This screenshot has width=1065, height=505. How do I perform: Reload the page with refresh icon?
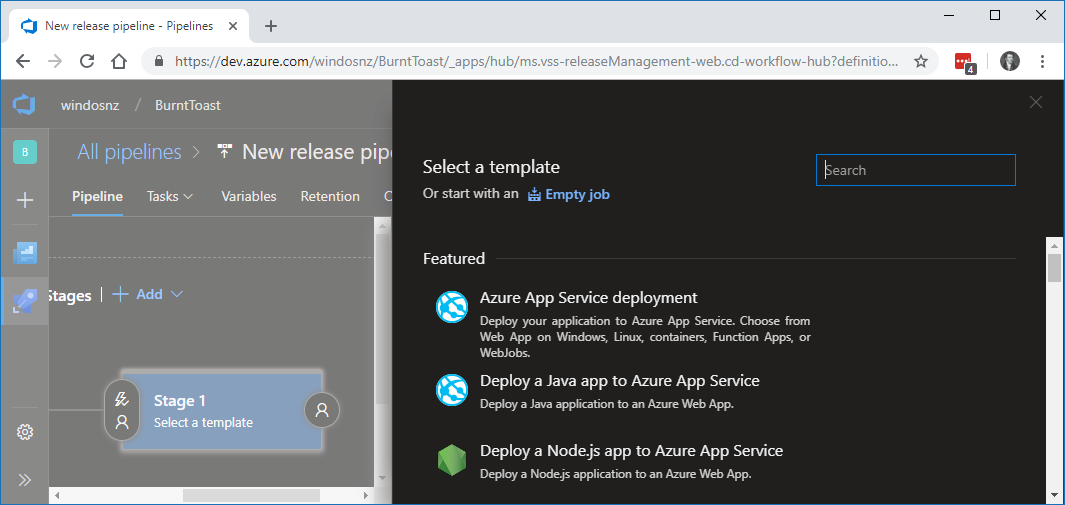pyautogui.click(x=87, y=61)
